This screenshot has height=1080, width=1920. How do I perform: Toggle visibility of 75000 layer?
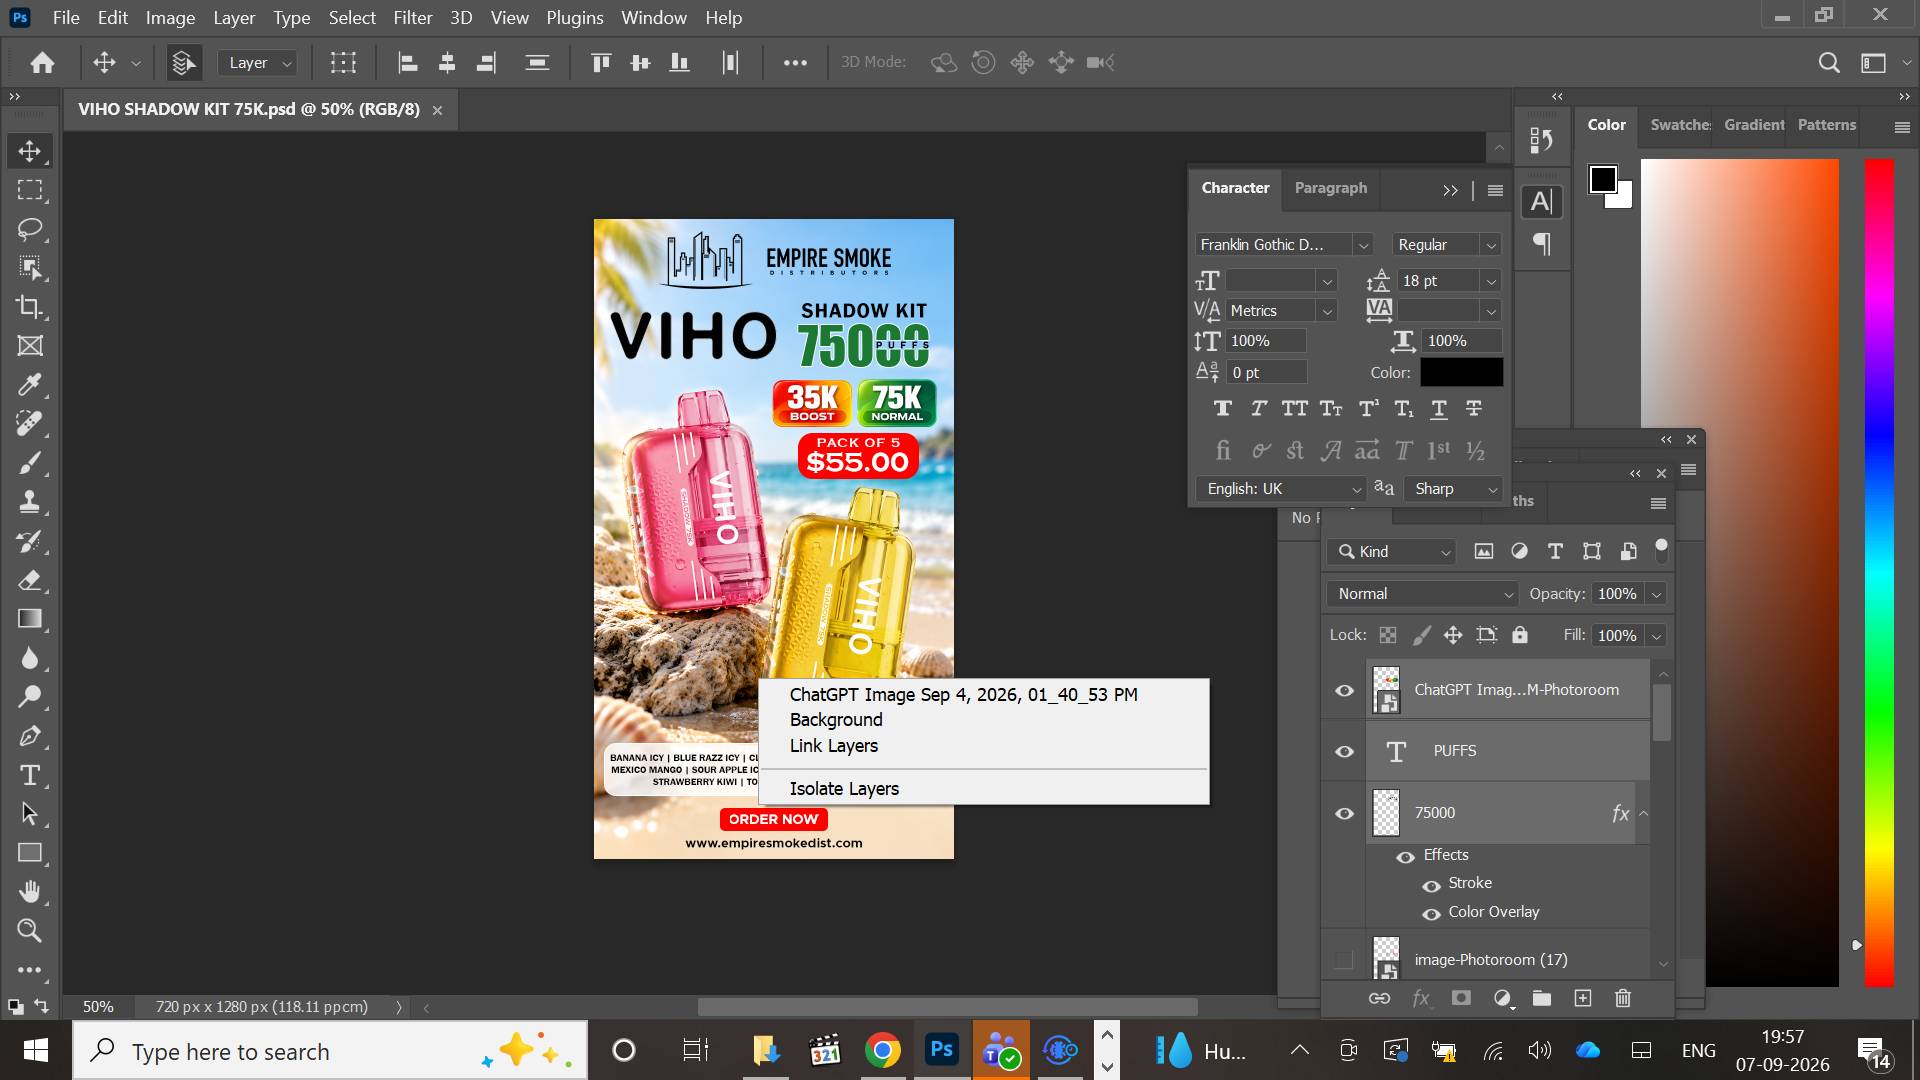(1344, 813)
